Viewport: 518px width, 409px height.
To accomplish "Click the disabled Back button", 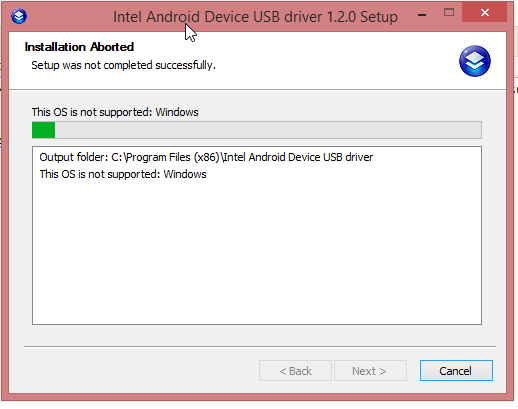I will 295,370.
